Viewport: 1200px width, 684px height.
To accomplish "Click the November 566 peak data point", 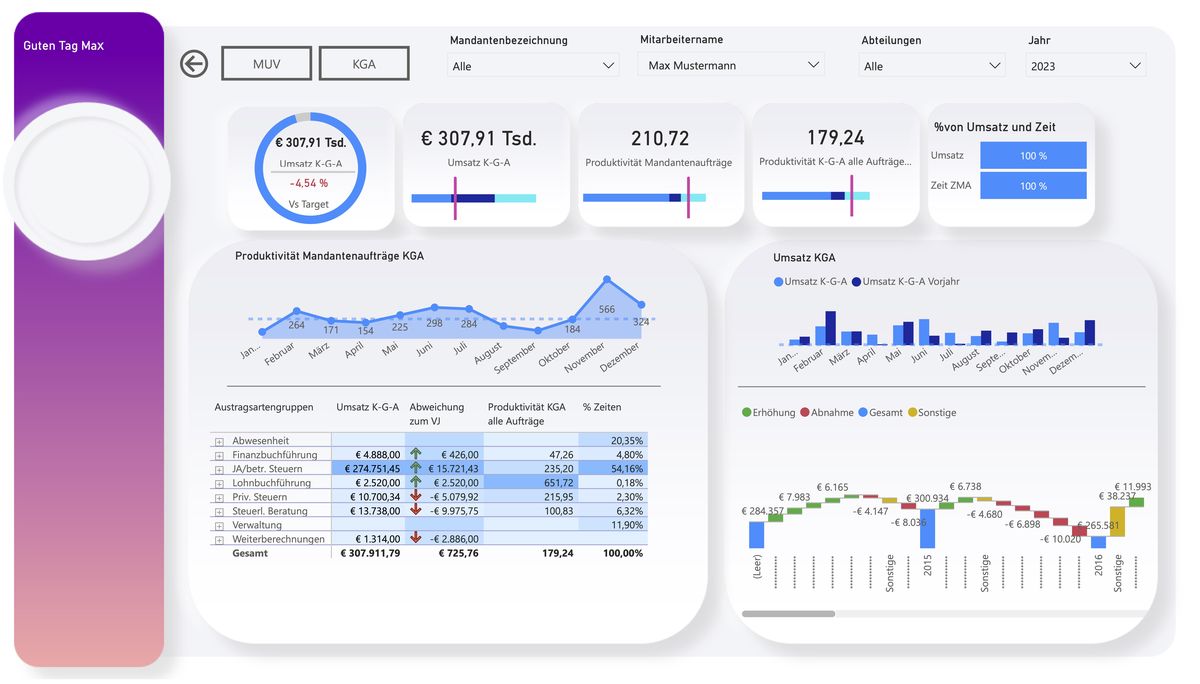I will click(607, 281).
